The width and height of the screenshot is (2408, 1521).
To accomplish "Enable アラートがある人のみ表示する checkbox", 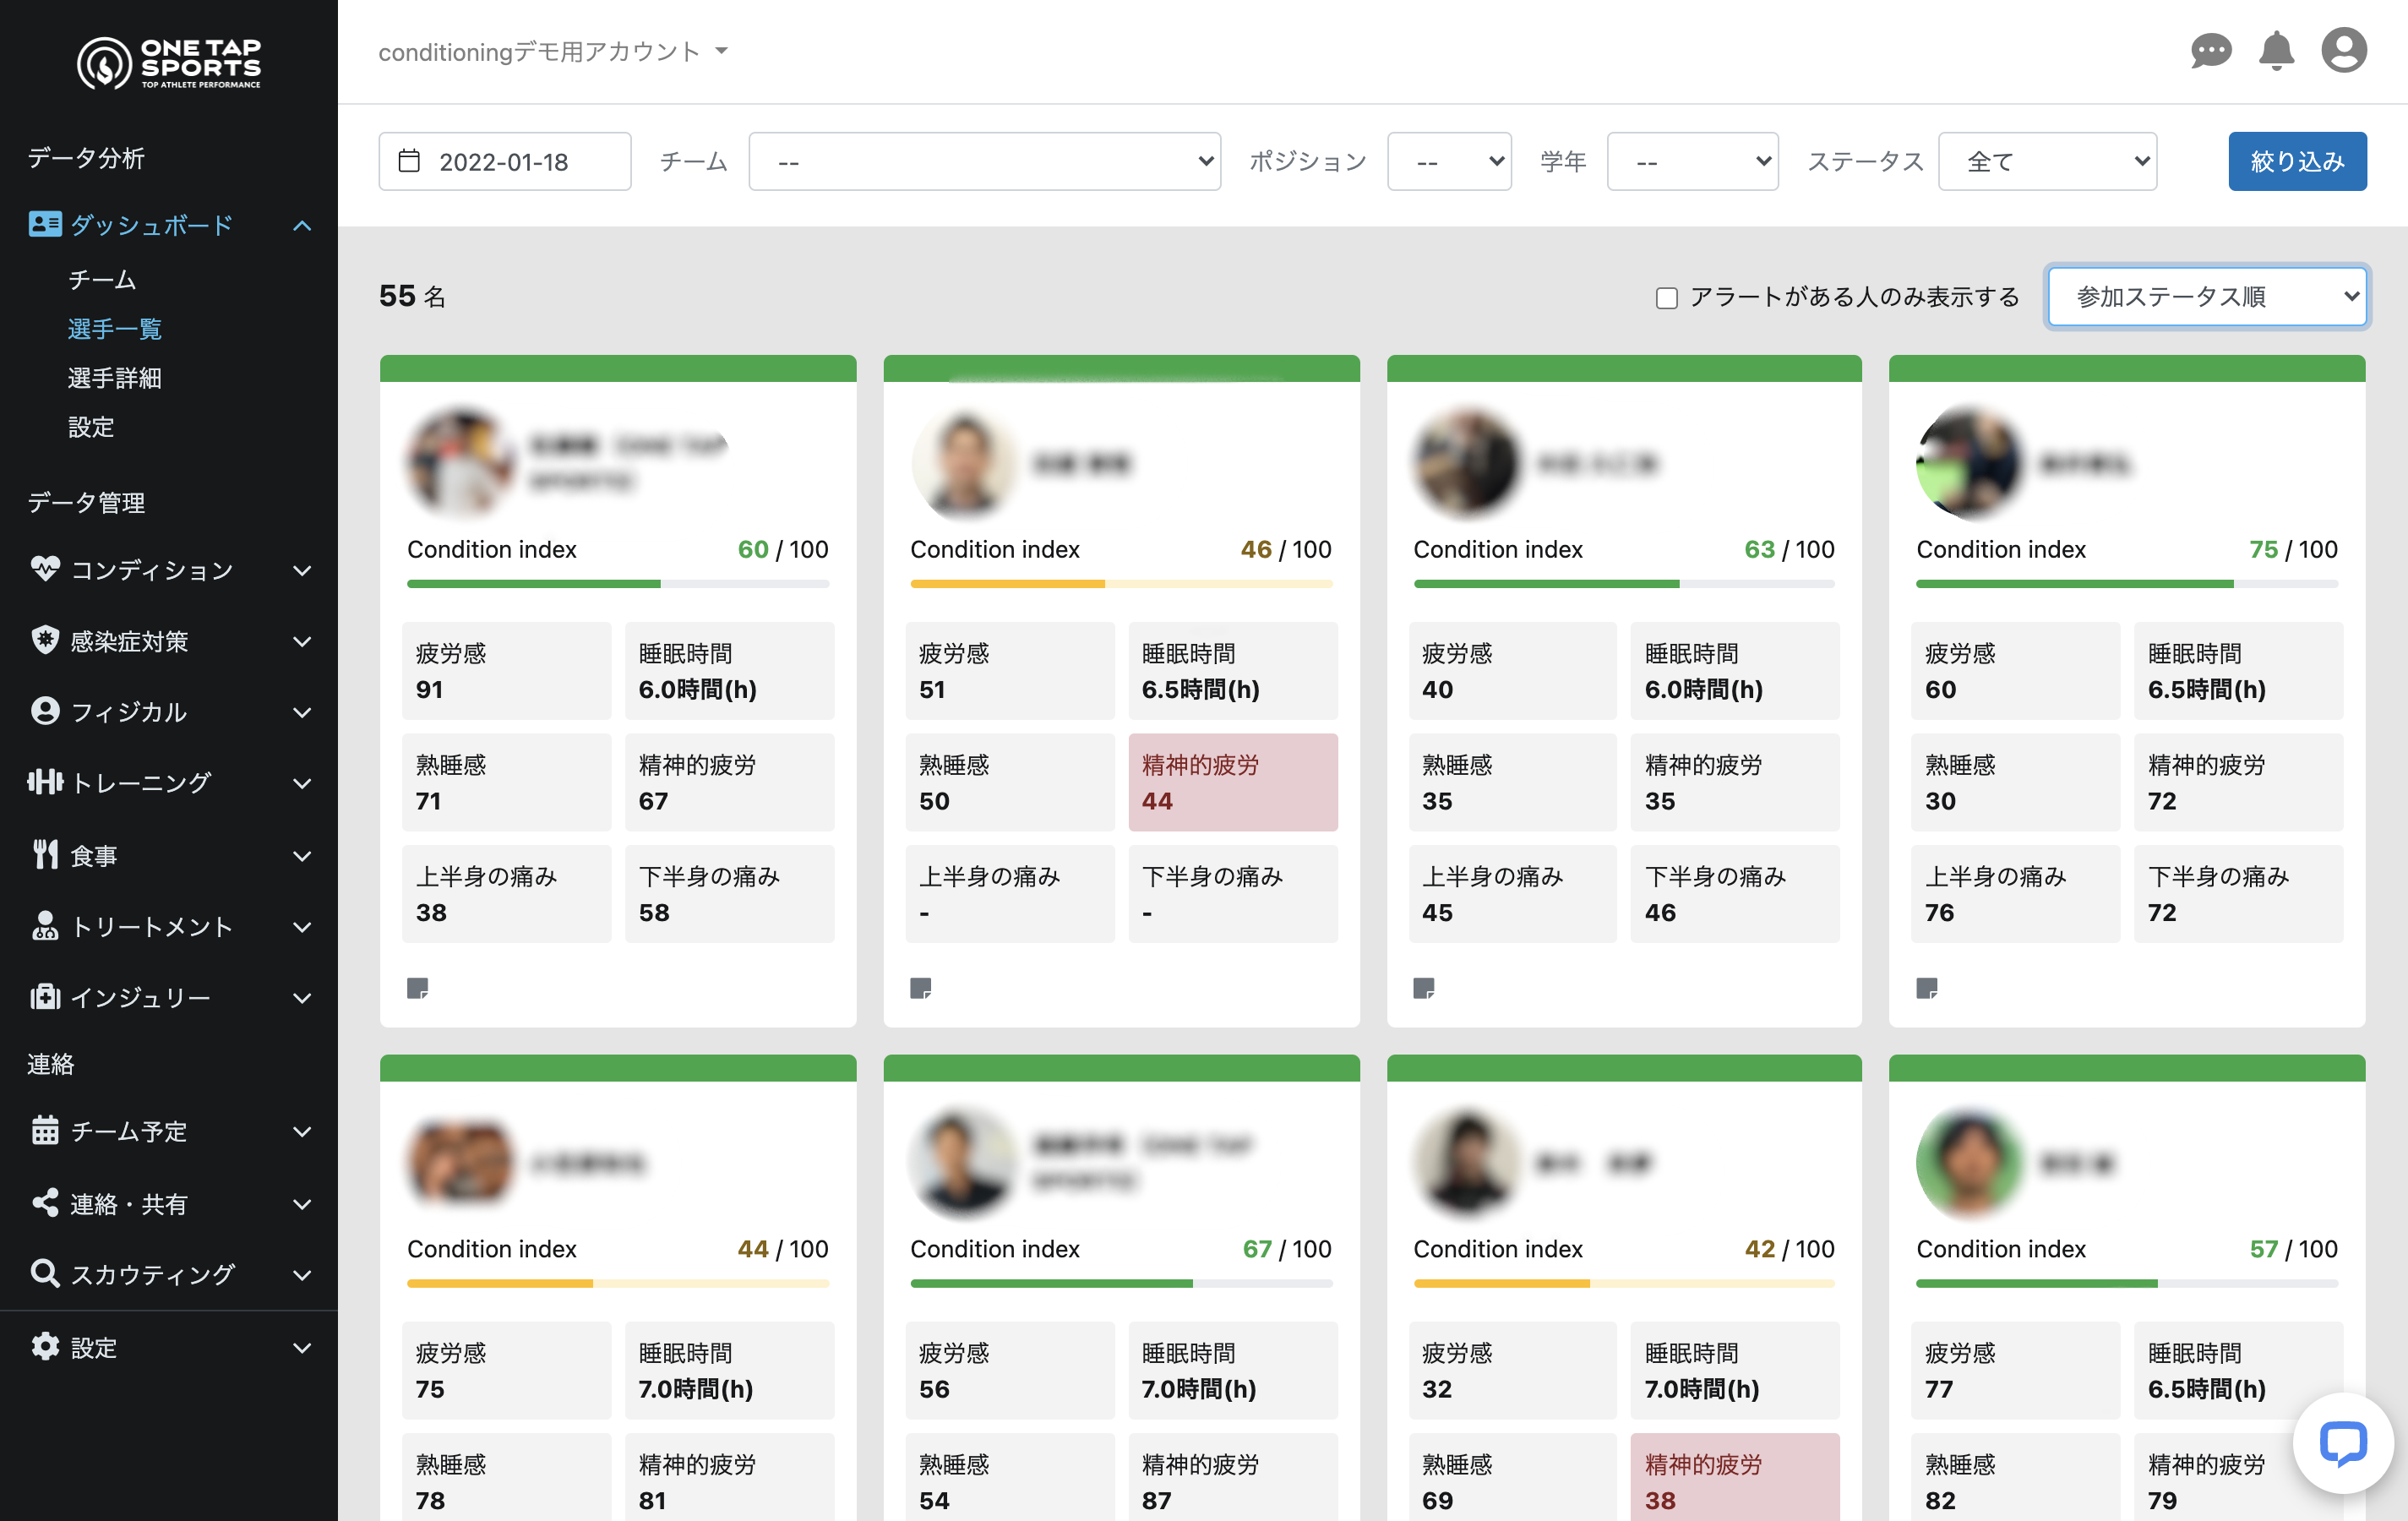I will coord(1666,298).
